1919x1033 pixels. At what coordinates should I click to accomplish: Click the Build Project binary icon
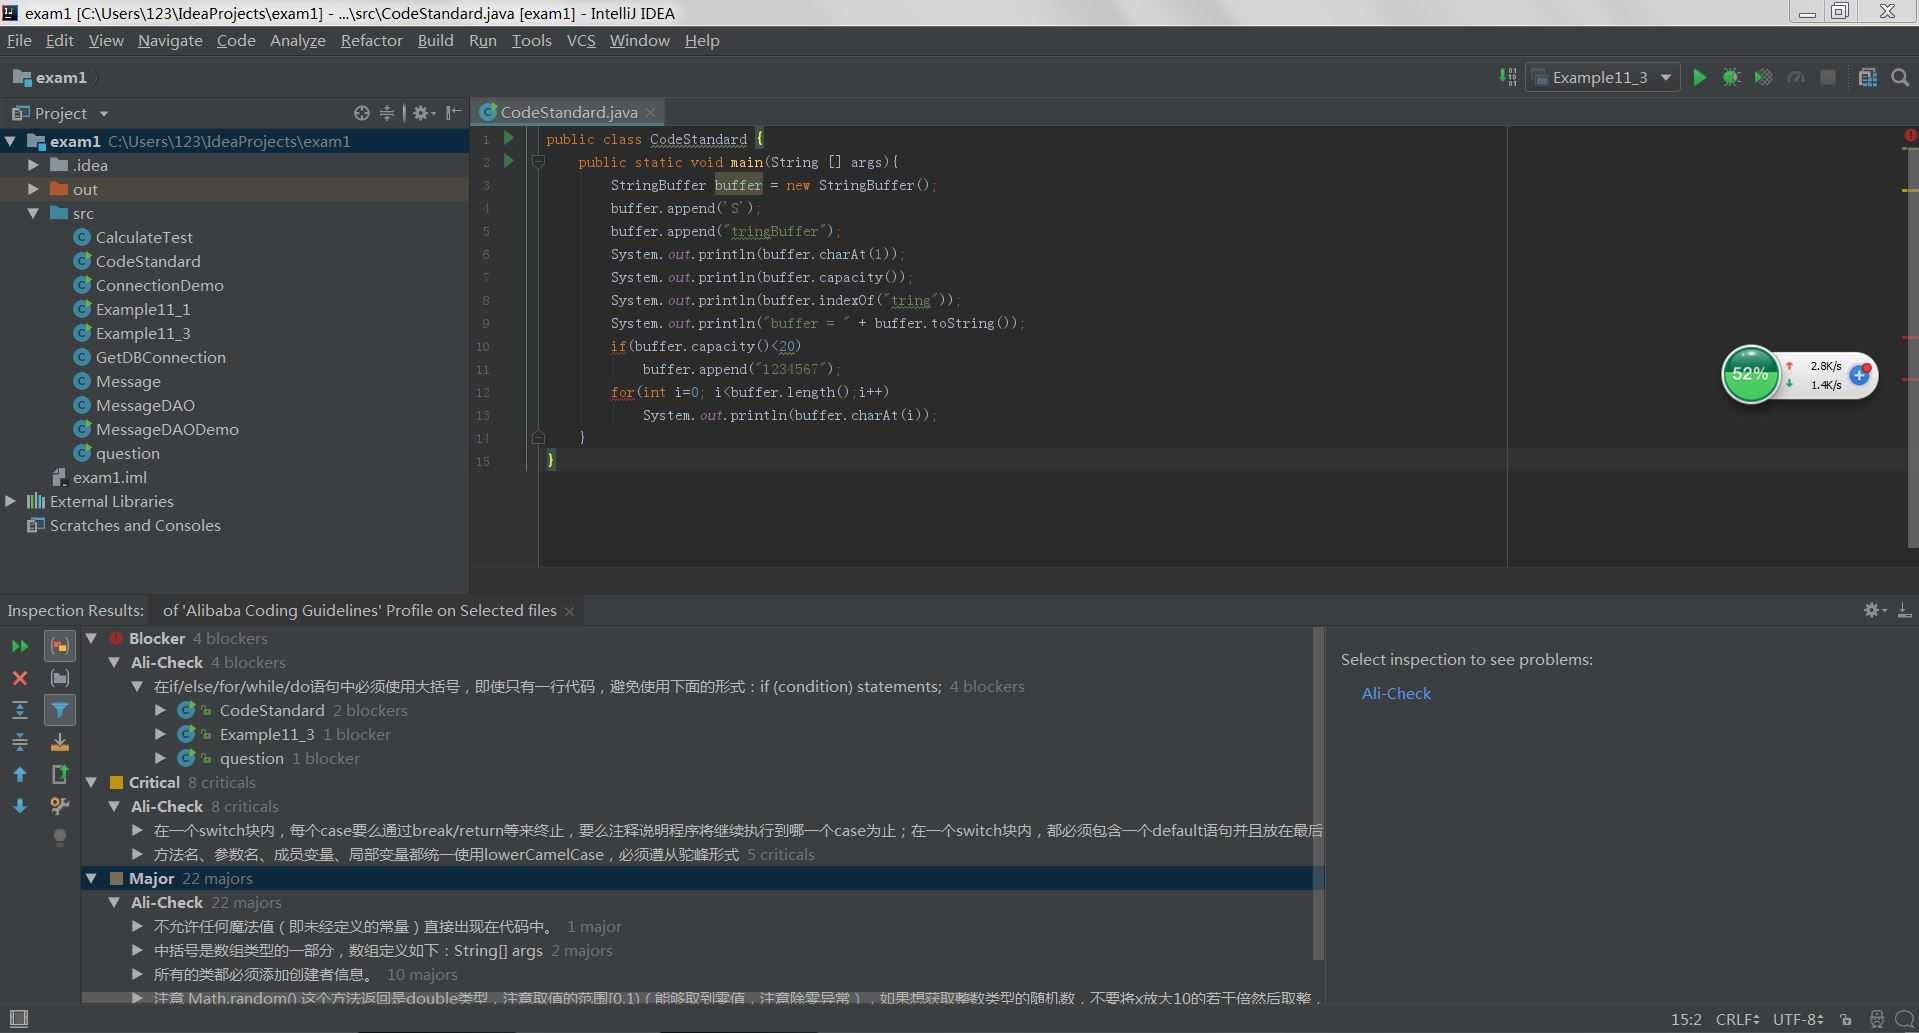(x=1508, y=77)
